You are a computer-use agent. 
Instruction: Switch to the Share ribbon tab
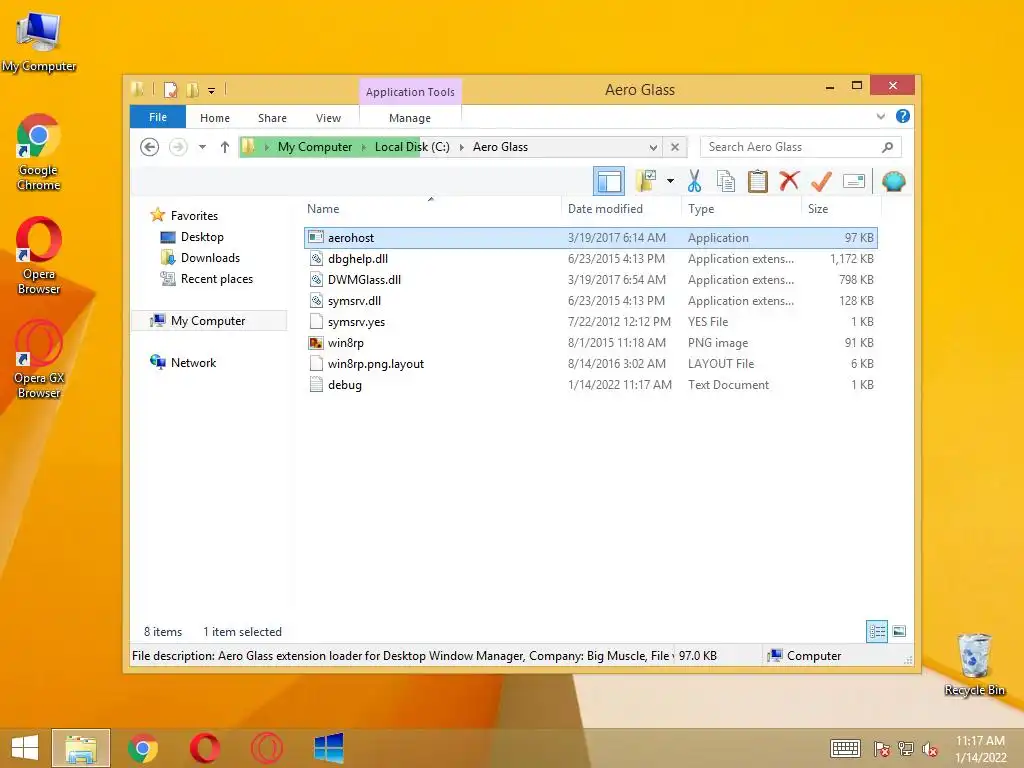pos(272,118)
